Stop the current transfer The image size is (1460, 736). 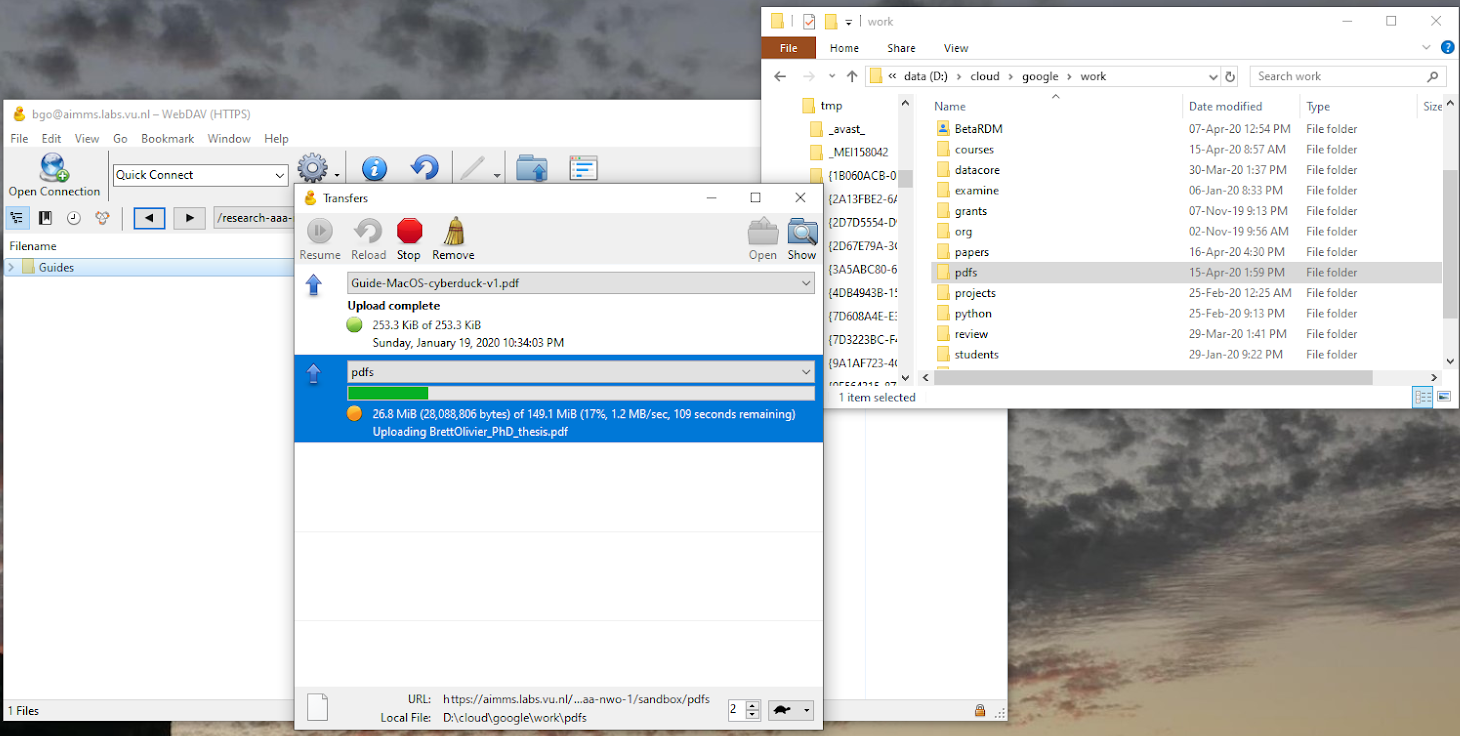click(409, 233)
